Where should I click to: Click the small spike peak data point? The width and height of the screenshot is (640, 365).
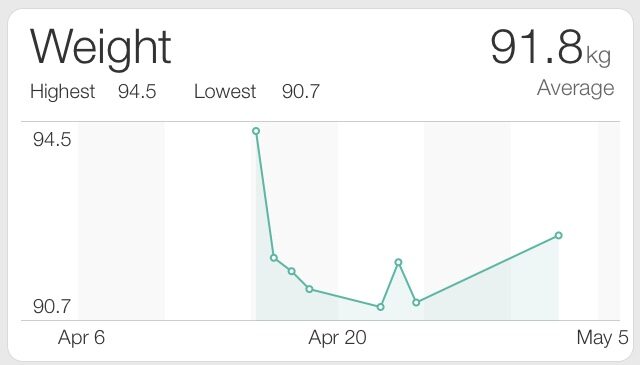coord(398,262)
